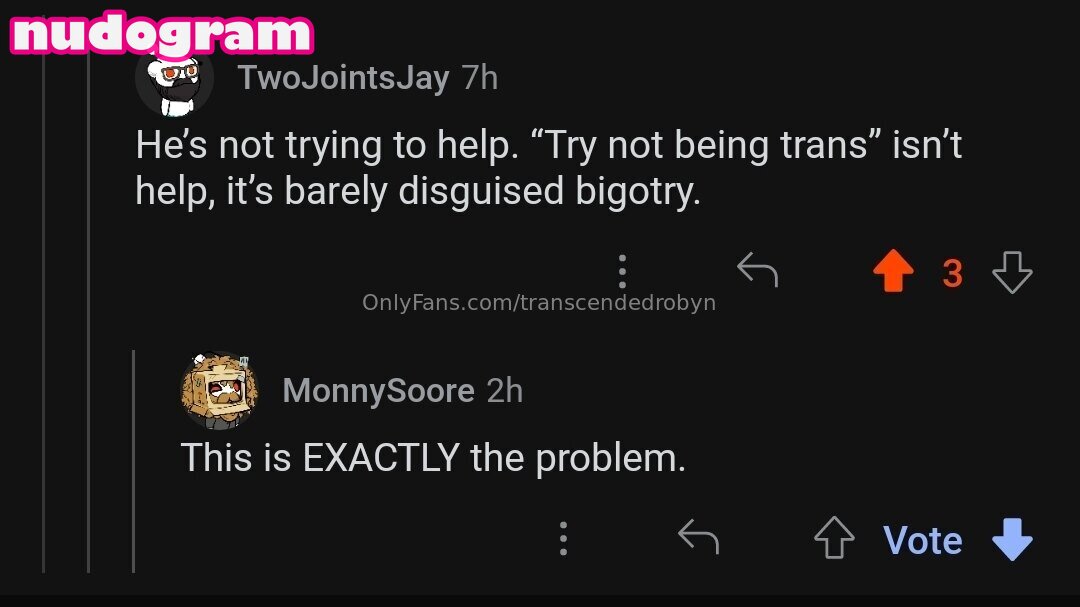Open the MonnySoore username profile link

coord(378,391)
